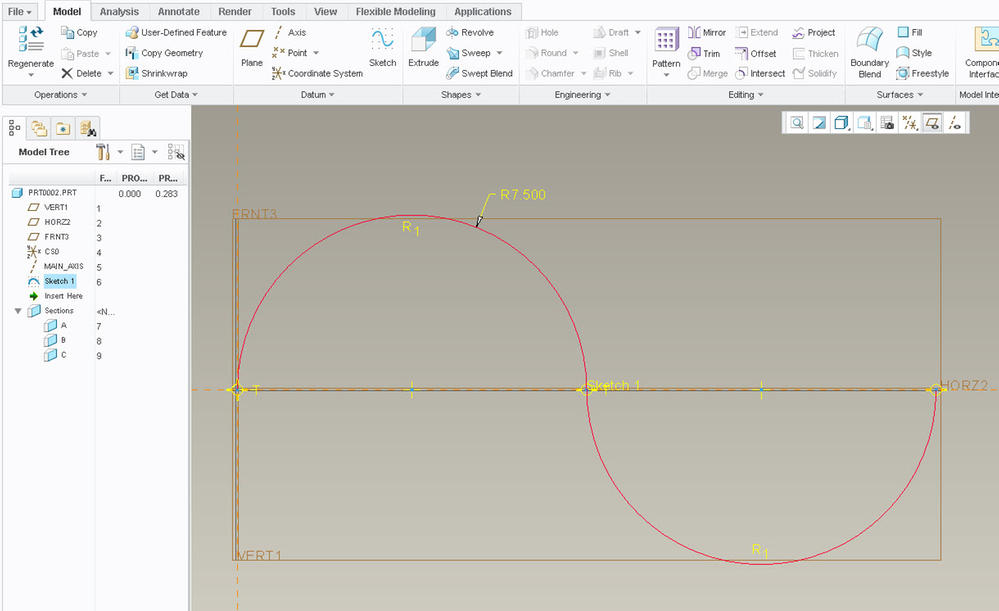The height and width of the screenshot is (611, 999).
Task: Toggle datum display filters in graphics toolbar
Action: coord(910,122)
